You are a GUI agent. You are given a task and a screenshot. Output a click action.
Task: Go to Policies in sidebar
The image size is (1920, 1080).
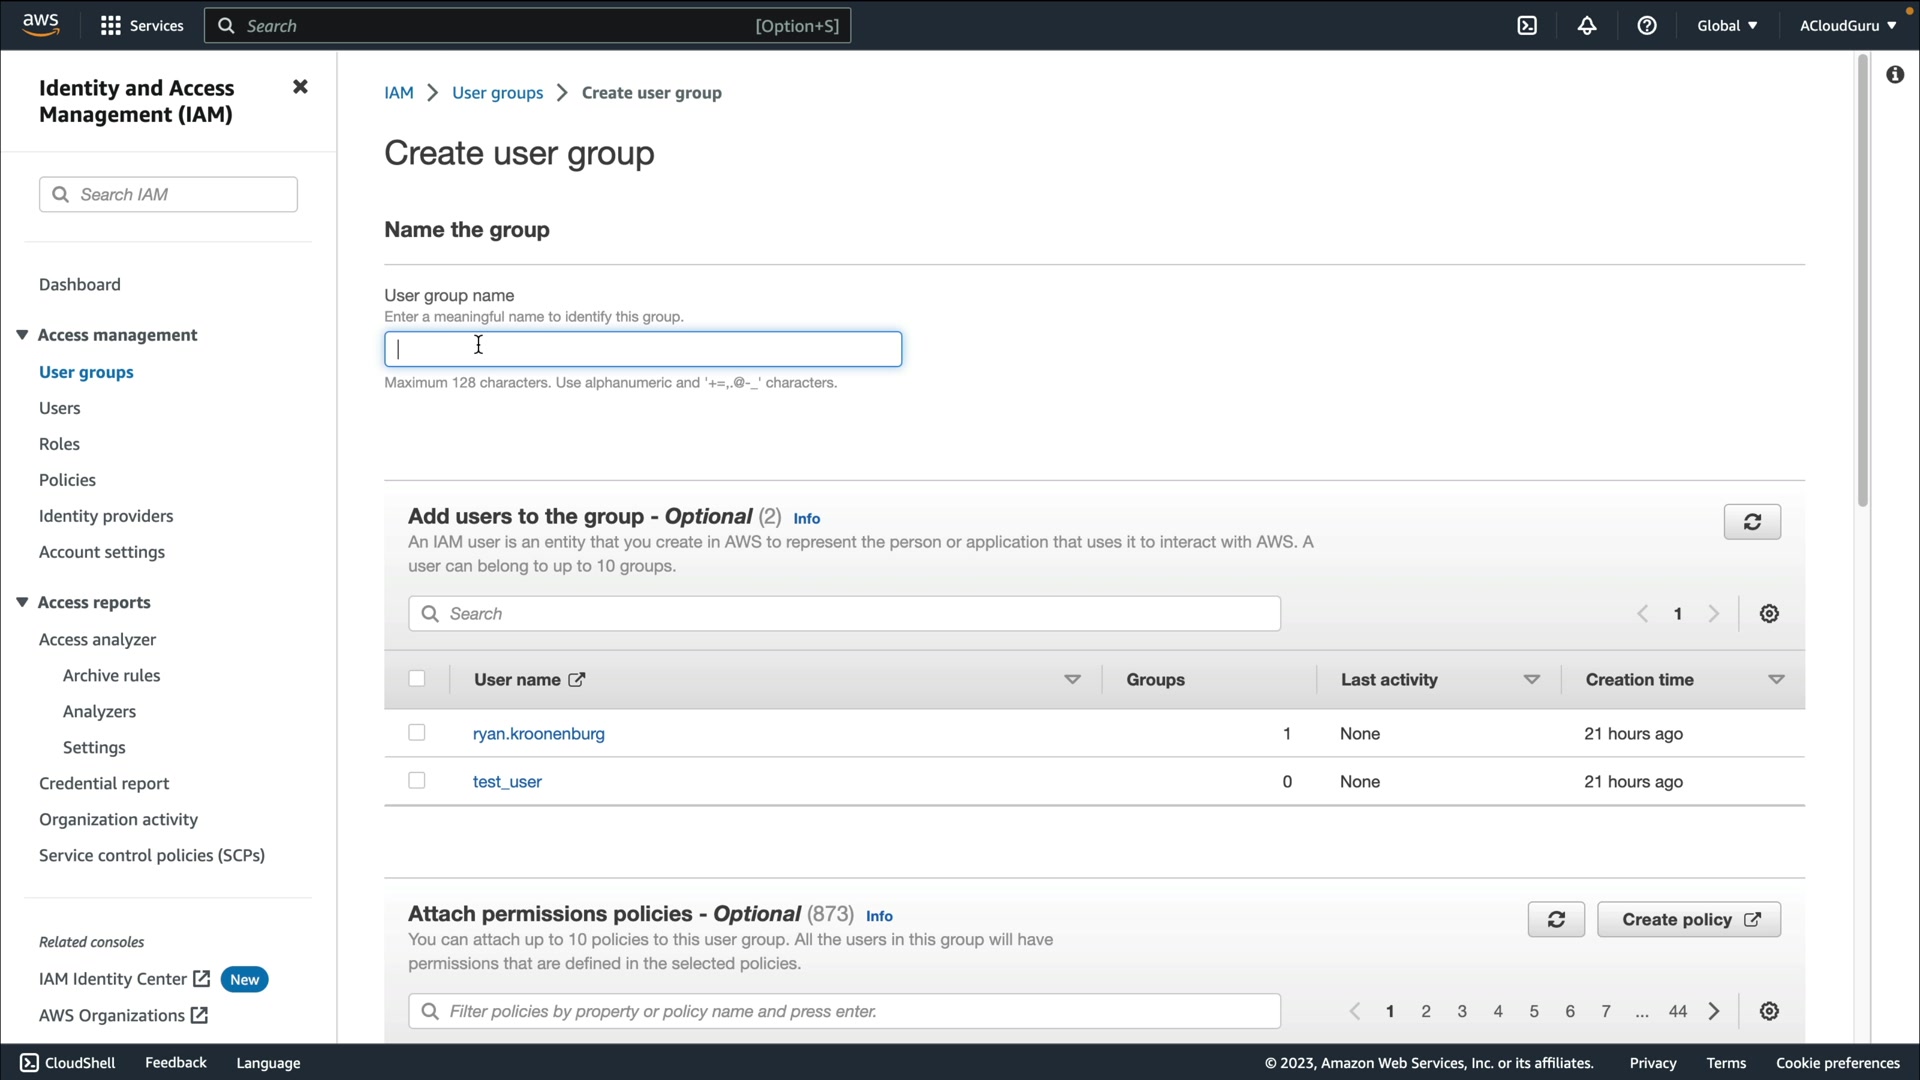pos(67,480)
